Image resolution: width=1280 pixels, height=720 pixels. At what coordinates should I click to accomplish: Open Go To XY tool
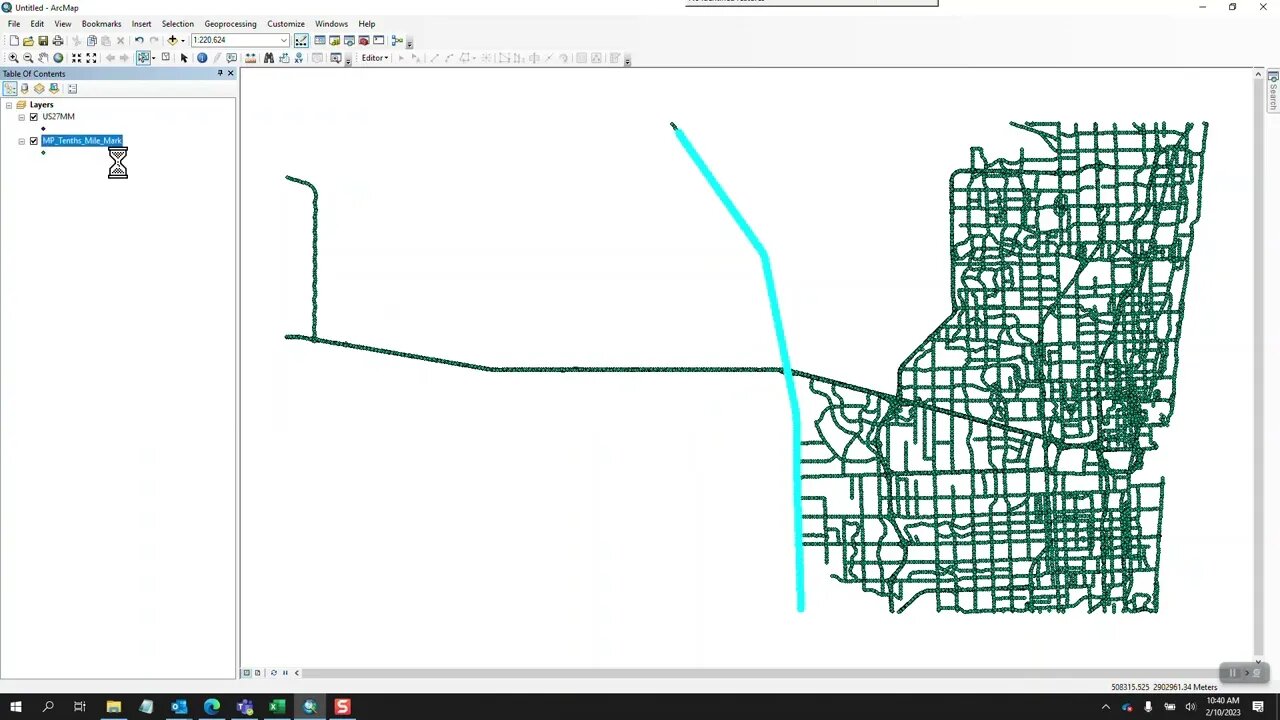(x=299, y=58)
